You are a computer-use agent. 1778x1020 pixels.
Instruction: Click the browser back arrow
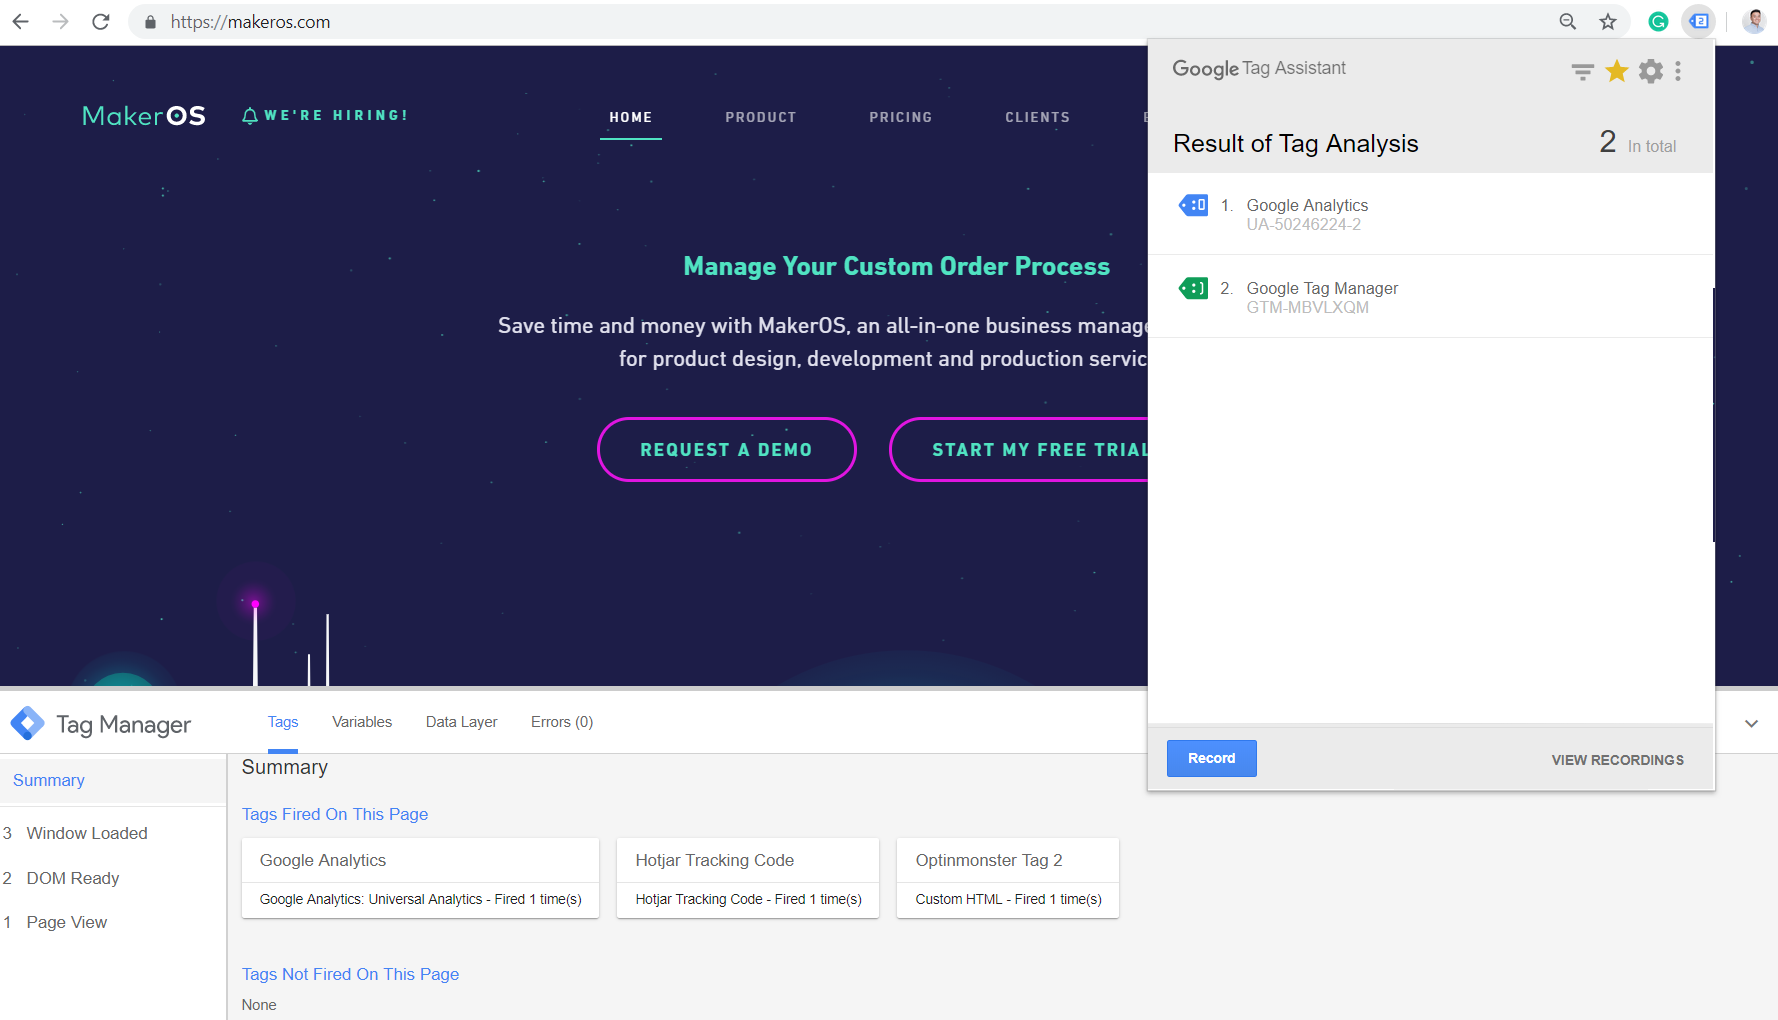pos(20,21)
